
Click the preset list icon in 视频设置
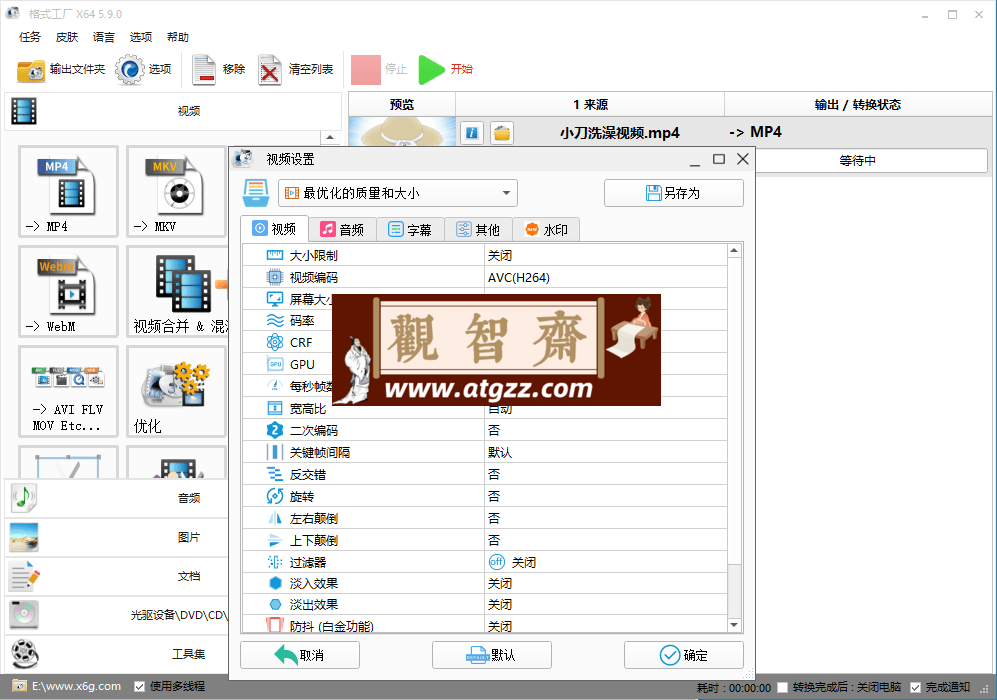click(256, 193)
